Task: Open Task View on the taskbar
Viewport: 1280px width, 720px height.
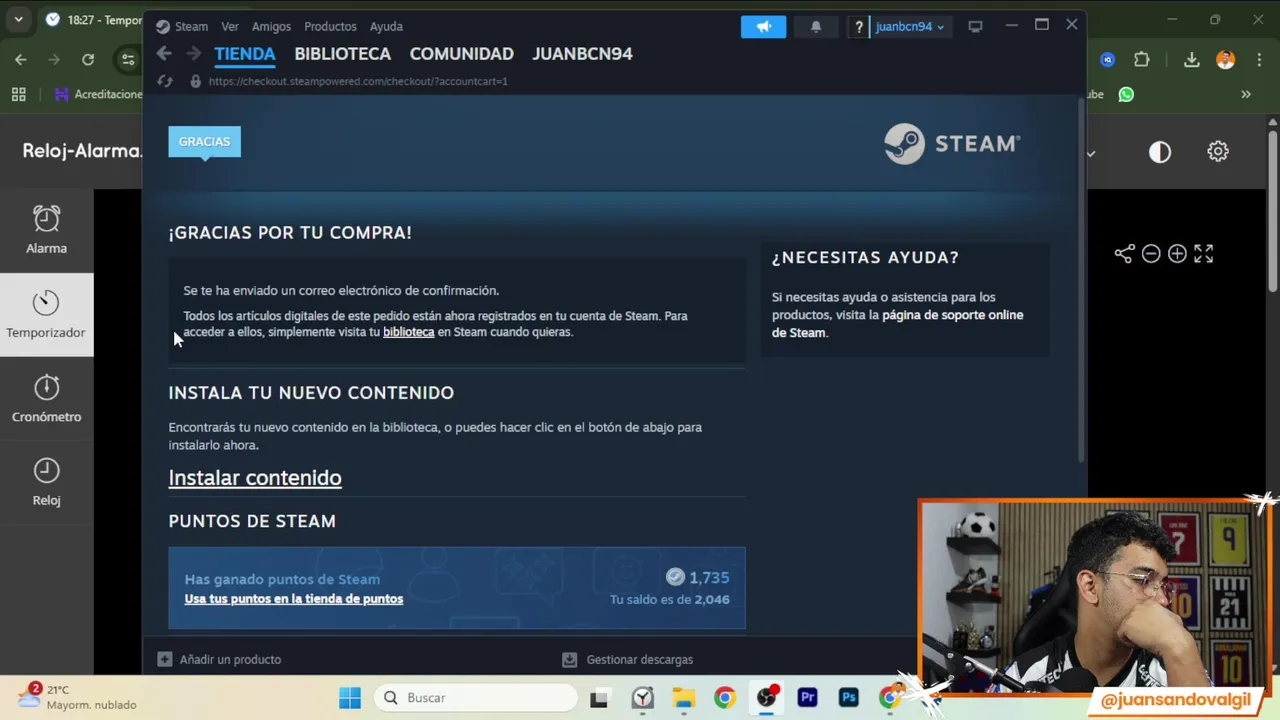Action: (599, 698)
